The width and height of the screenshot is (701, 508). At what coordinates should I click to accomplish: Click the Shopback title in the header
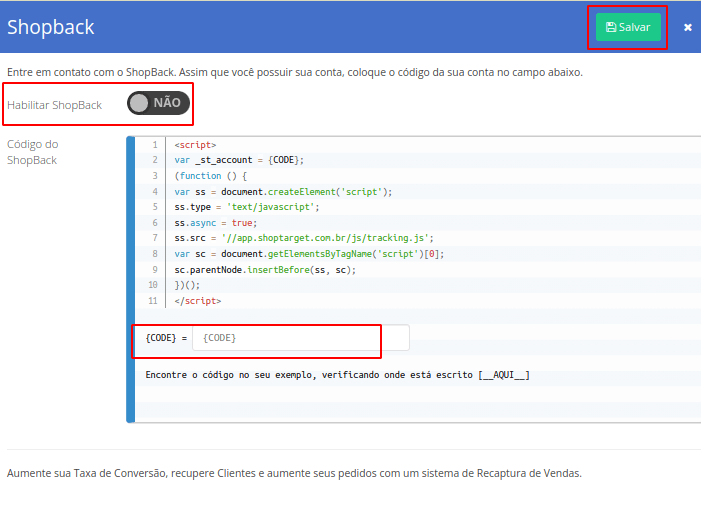(51, 27)
